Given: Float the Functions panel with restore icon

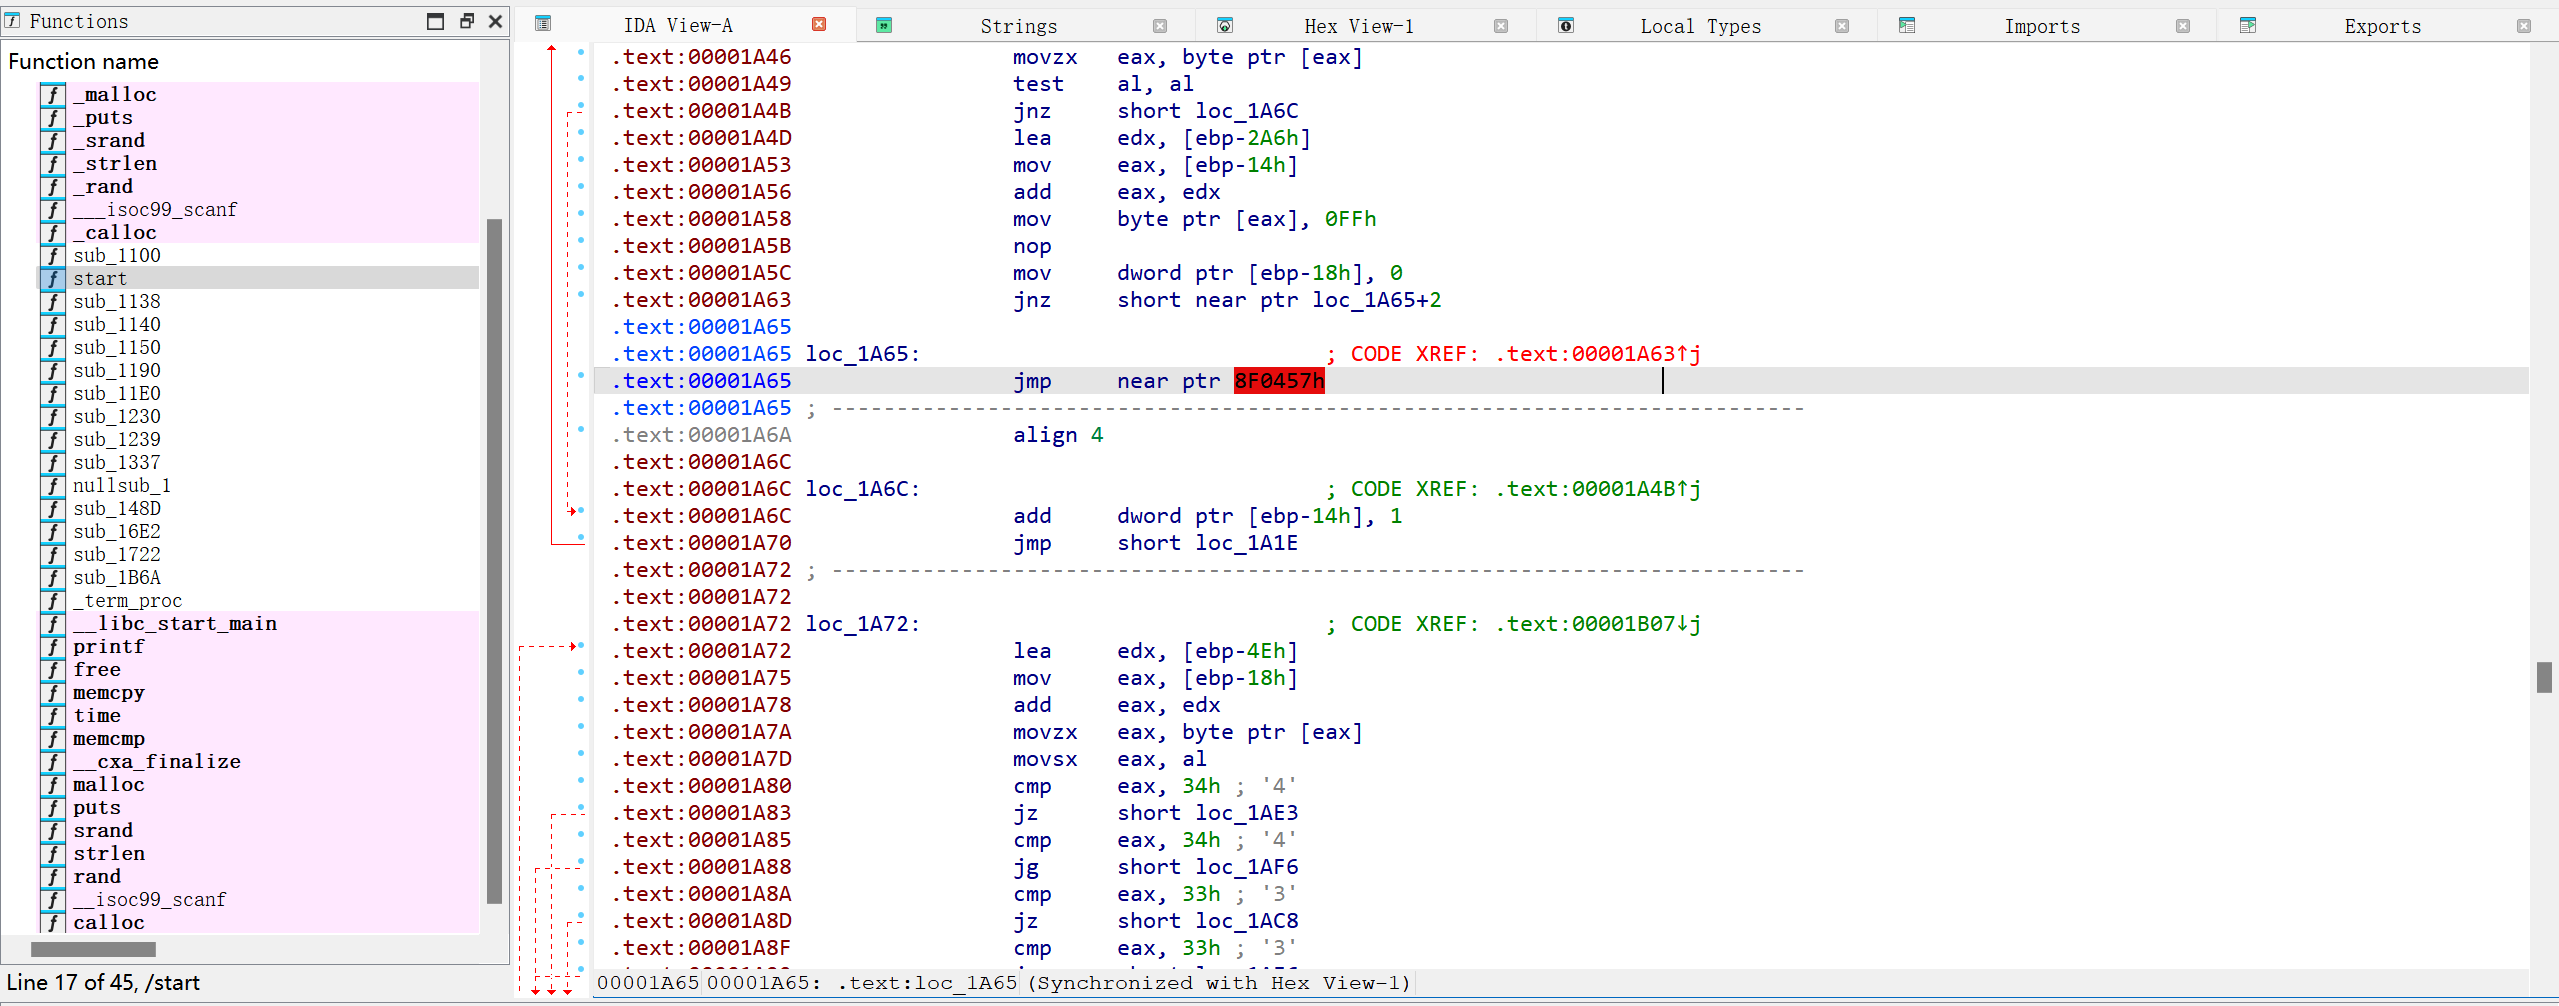Looking at the screenshot, I should [466, 21].
